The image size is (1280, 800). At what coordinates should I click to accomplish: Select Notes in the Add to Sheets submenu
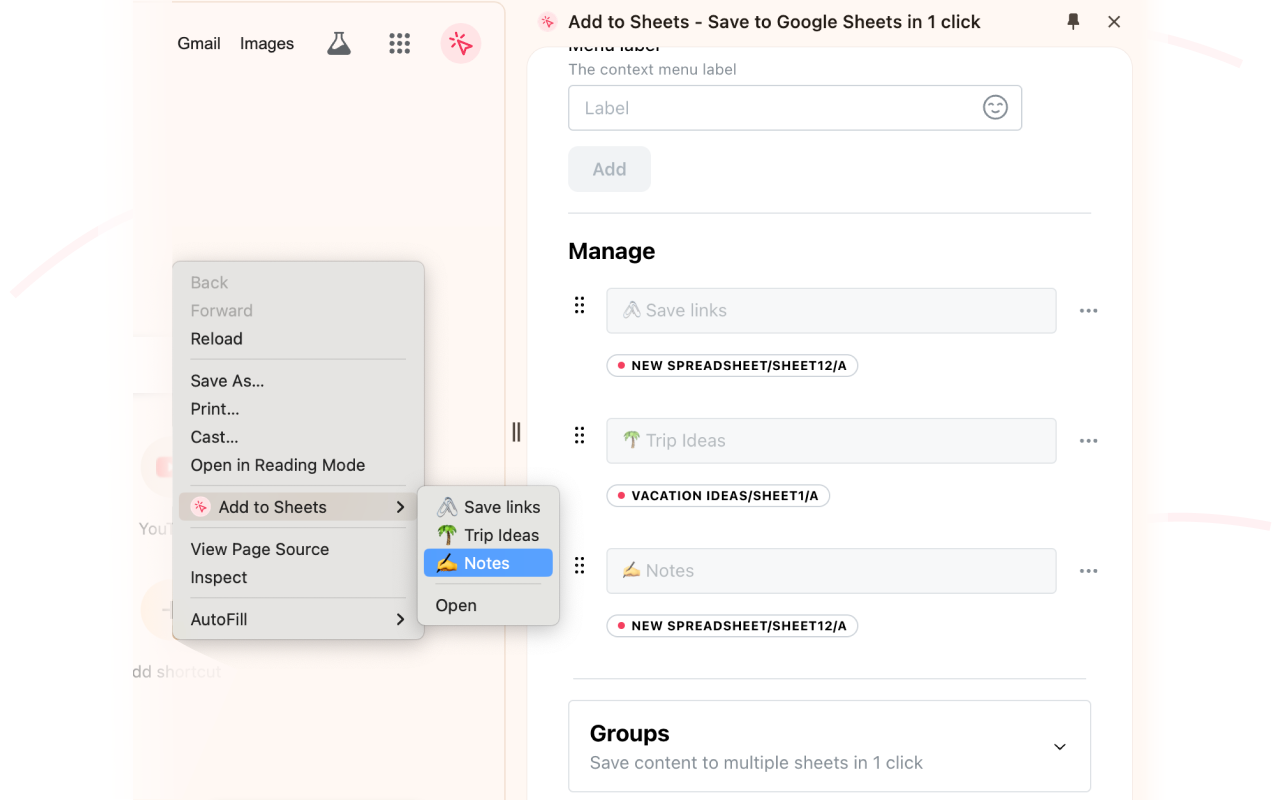click(x=487, y=562)
